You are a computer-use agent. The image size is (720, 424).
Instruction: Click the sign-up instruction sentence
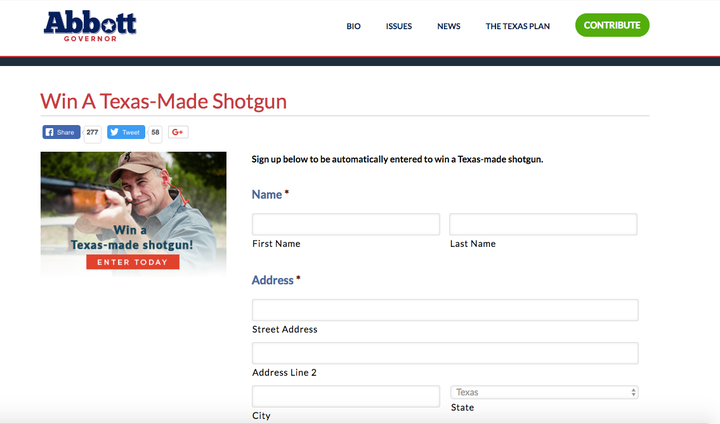pyautogui.click(x=397, y=159)
